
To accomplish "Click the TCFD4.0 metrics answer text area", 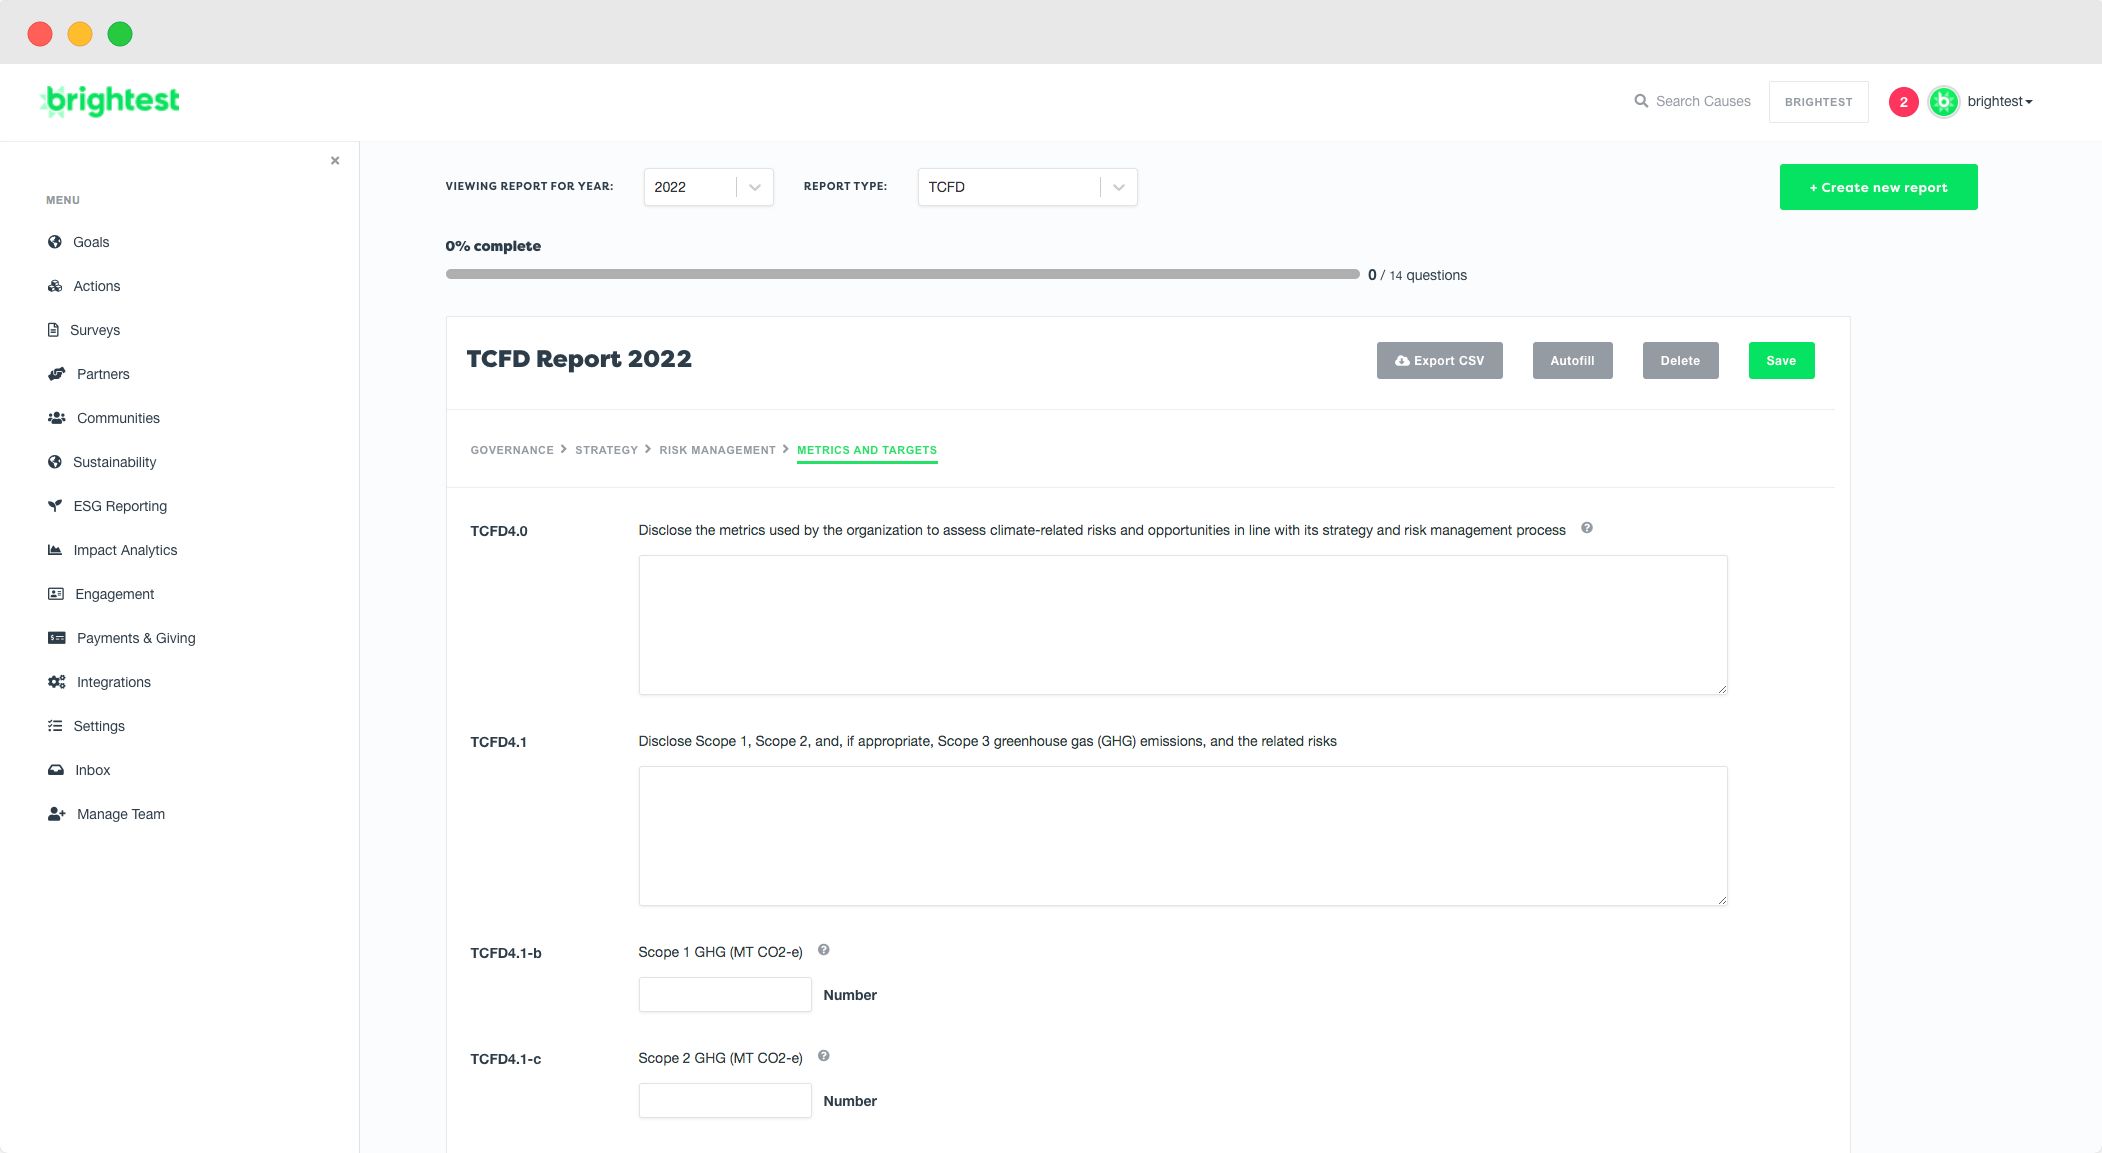I will point(1183,625).
